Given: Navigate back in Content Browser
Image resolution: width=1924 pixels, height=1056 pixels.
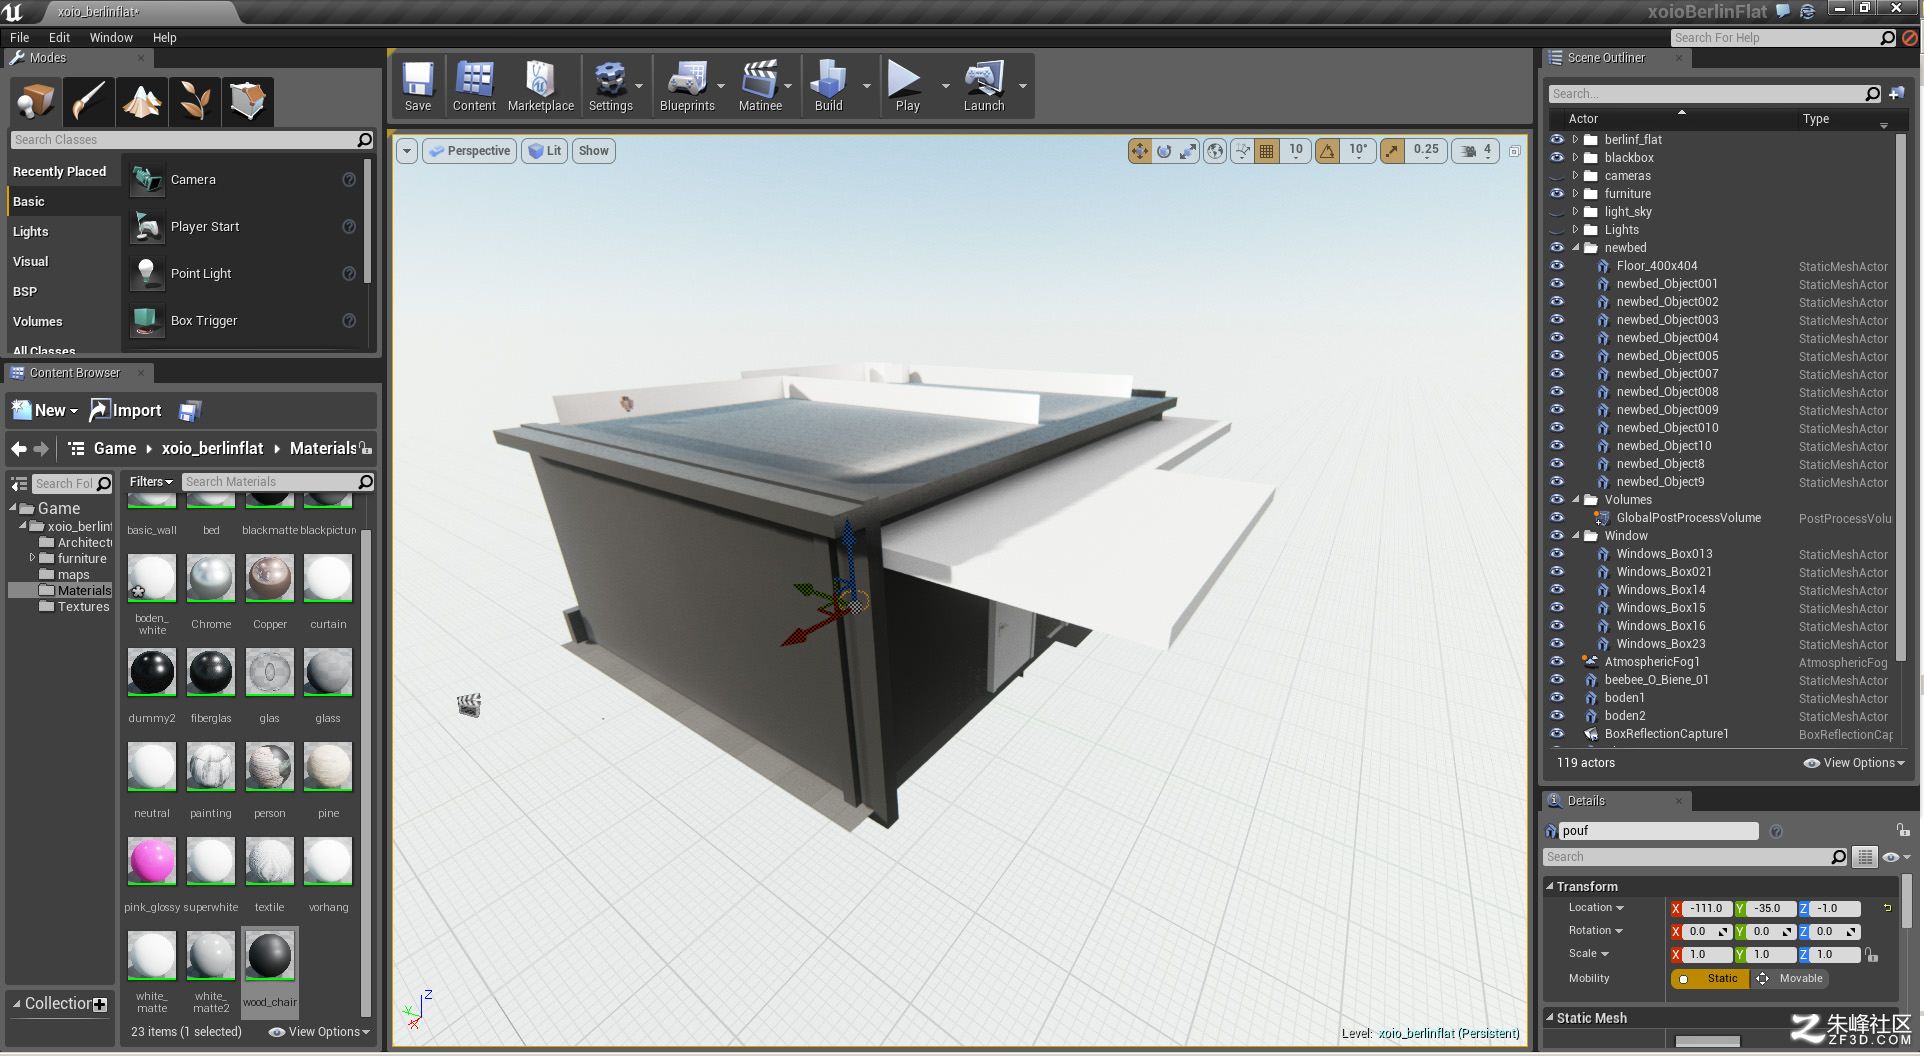Looking at the screenshot, I should click(x=18, y=449).
